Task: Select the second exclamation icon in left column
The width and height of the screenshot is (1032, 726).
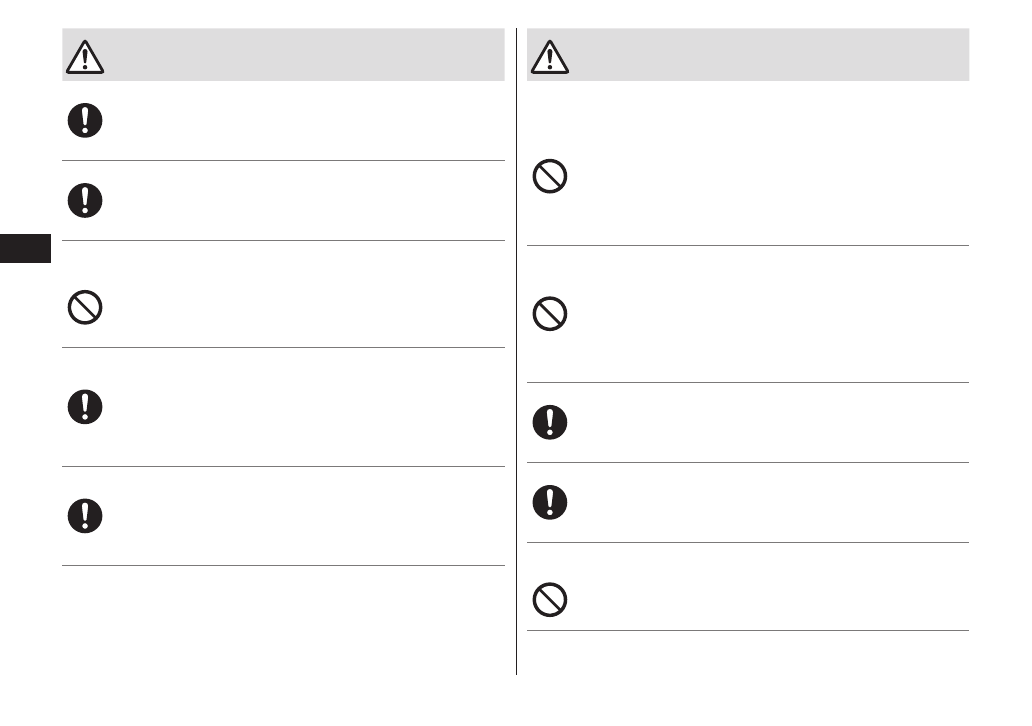Action: pyautogui.click(x=85, y=200)
